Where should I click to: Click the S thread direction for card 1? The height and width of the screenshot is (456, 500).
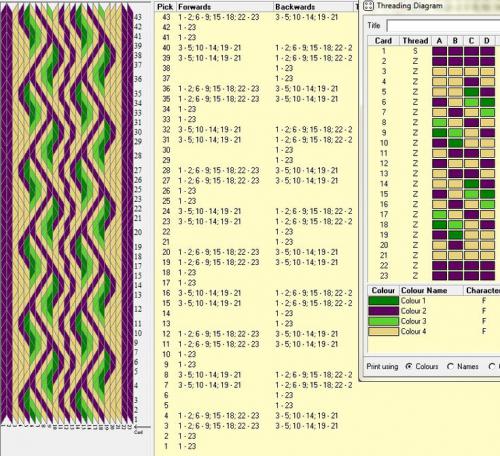[415, 51]
